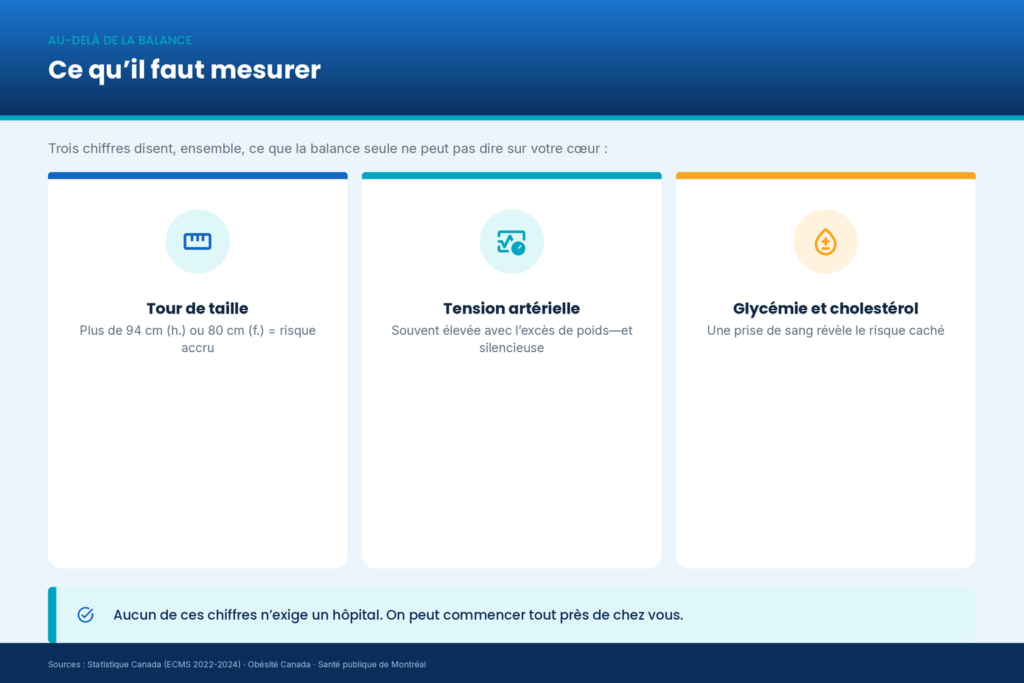Select the Glycémie et cholestérol heading
The image size is (1024, 683).
coord(825,308)
